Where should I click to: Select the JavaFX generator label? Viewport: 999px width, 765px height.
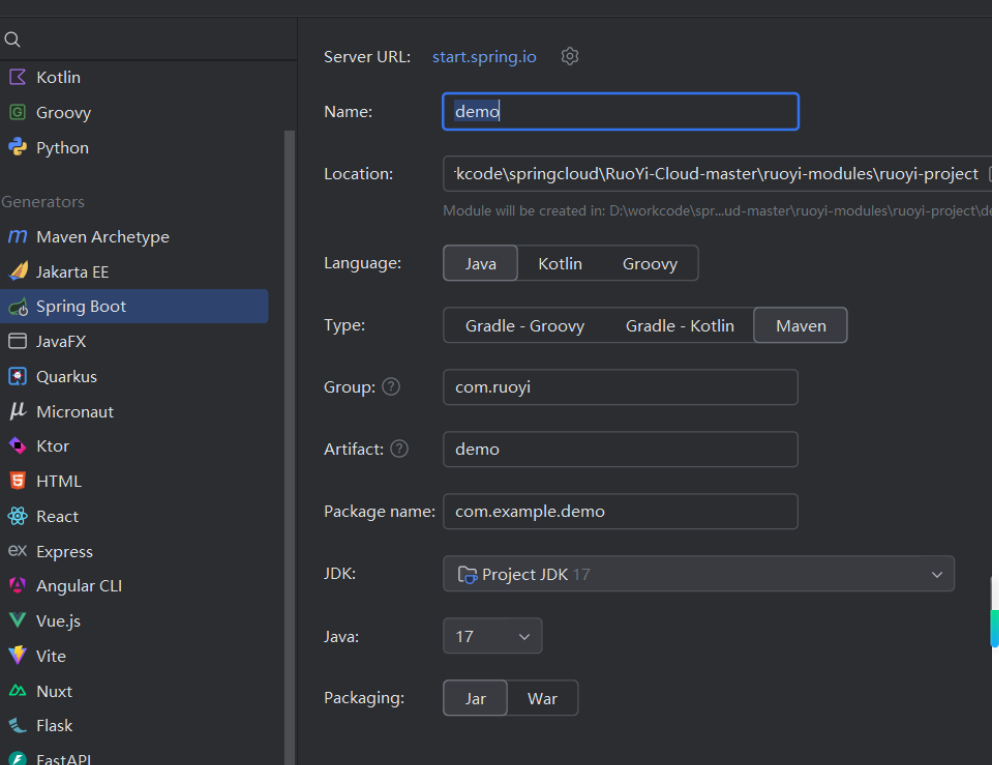pyautogui.click(x=61, y=341)
